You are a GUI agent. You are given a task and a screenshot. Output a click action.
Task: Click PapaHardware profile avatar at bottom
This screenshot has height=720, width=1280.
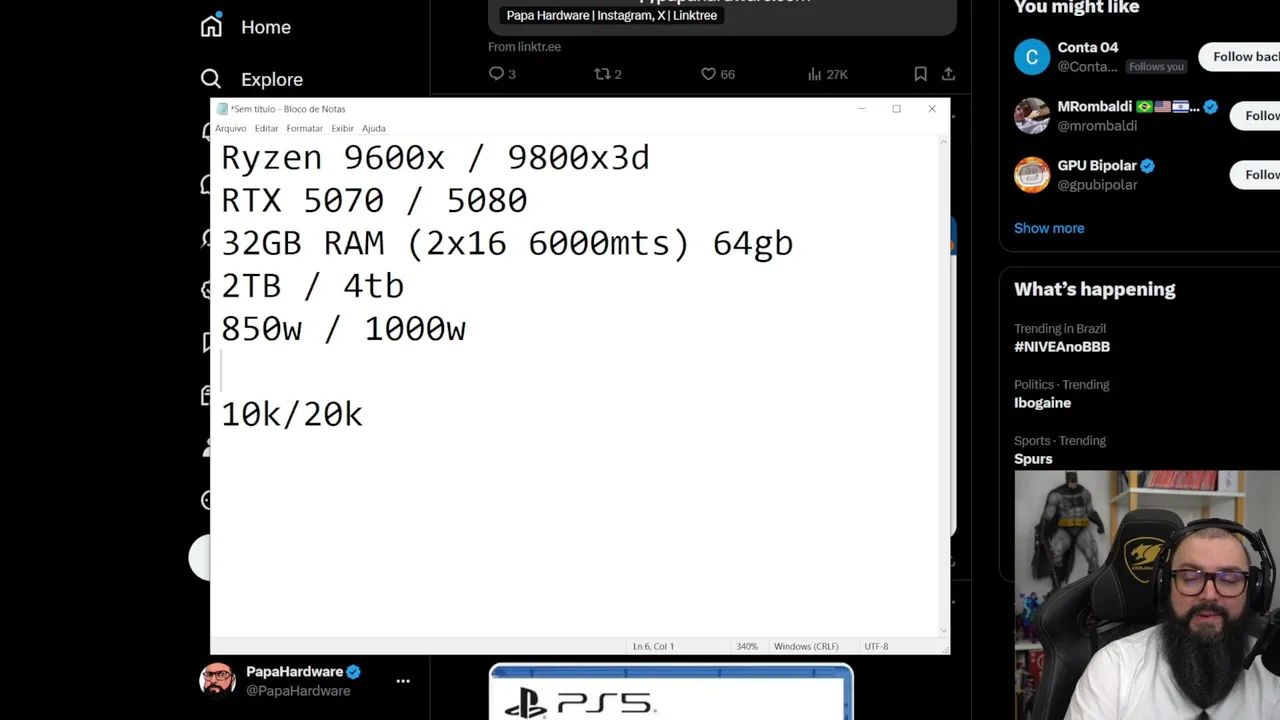pyautogui.click(x=218, y=680)
